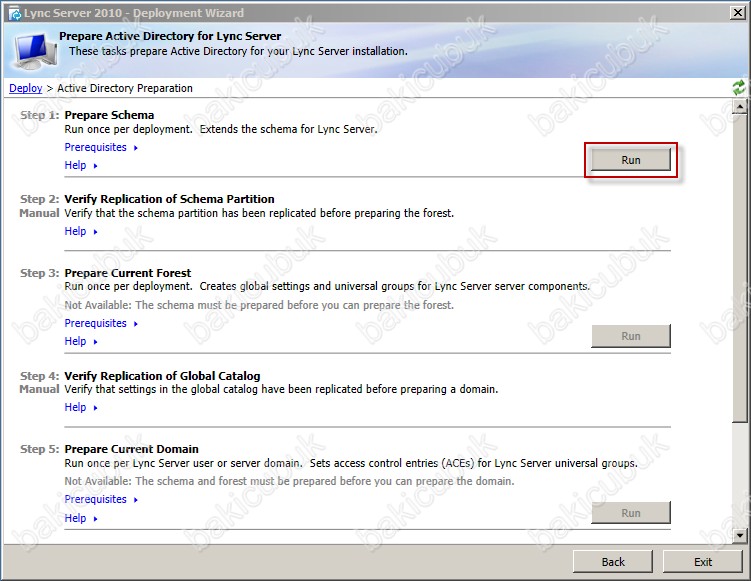The width and height of the screenshot is (751, 581).
Task: Close the Deployment Wizard window
Action: click(737, 13)
